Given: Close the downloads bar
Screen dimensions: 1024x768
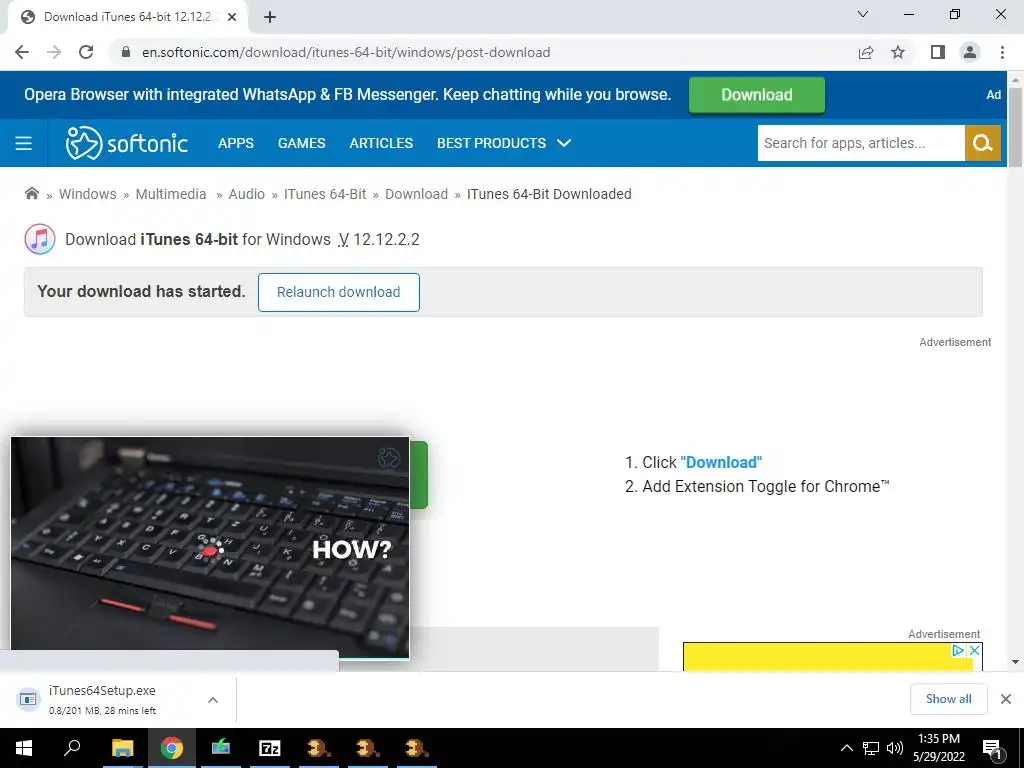Looking at the screenshot, I should (1006, 699).
